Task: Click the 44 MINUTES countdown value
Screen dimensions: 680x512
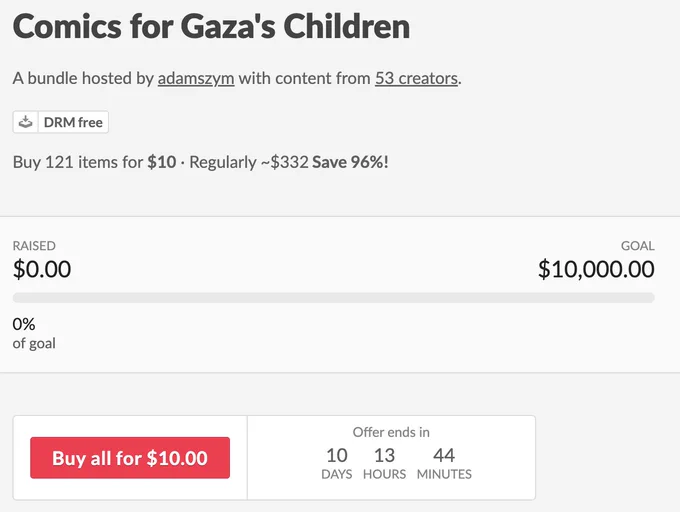Action: 444,463
